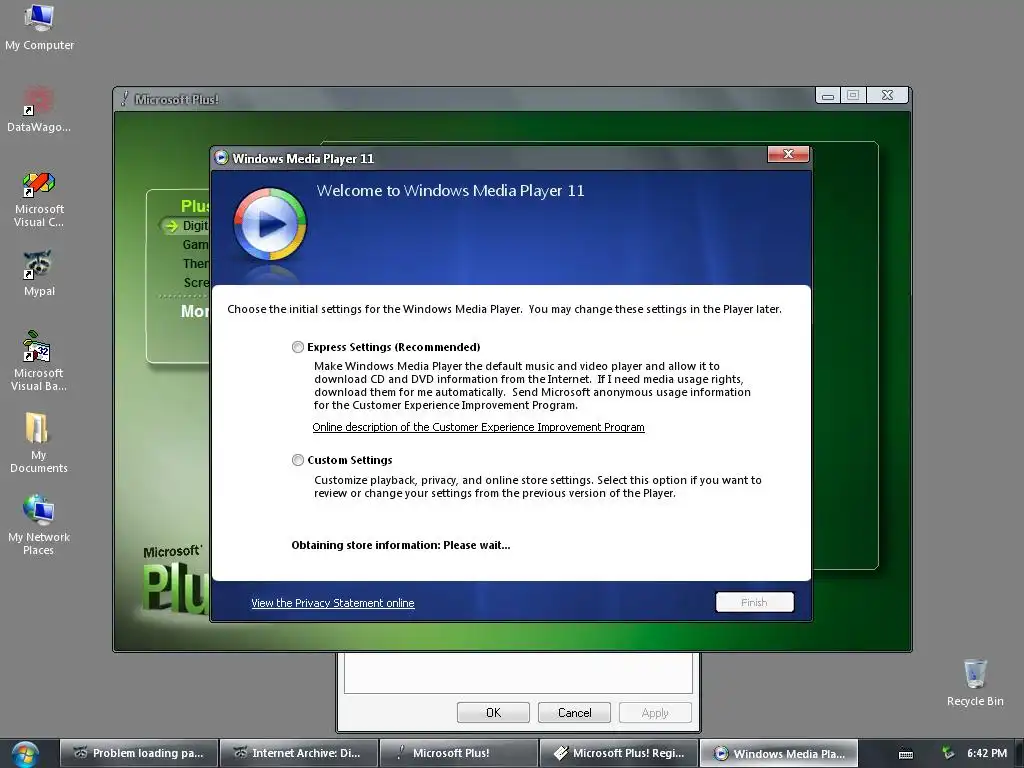The image size is (1024, 768).
Task: Close the Windows Media Player 11 dialog
Action: tap(788, 154)
